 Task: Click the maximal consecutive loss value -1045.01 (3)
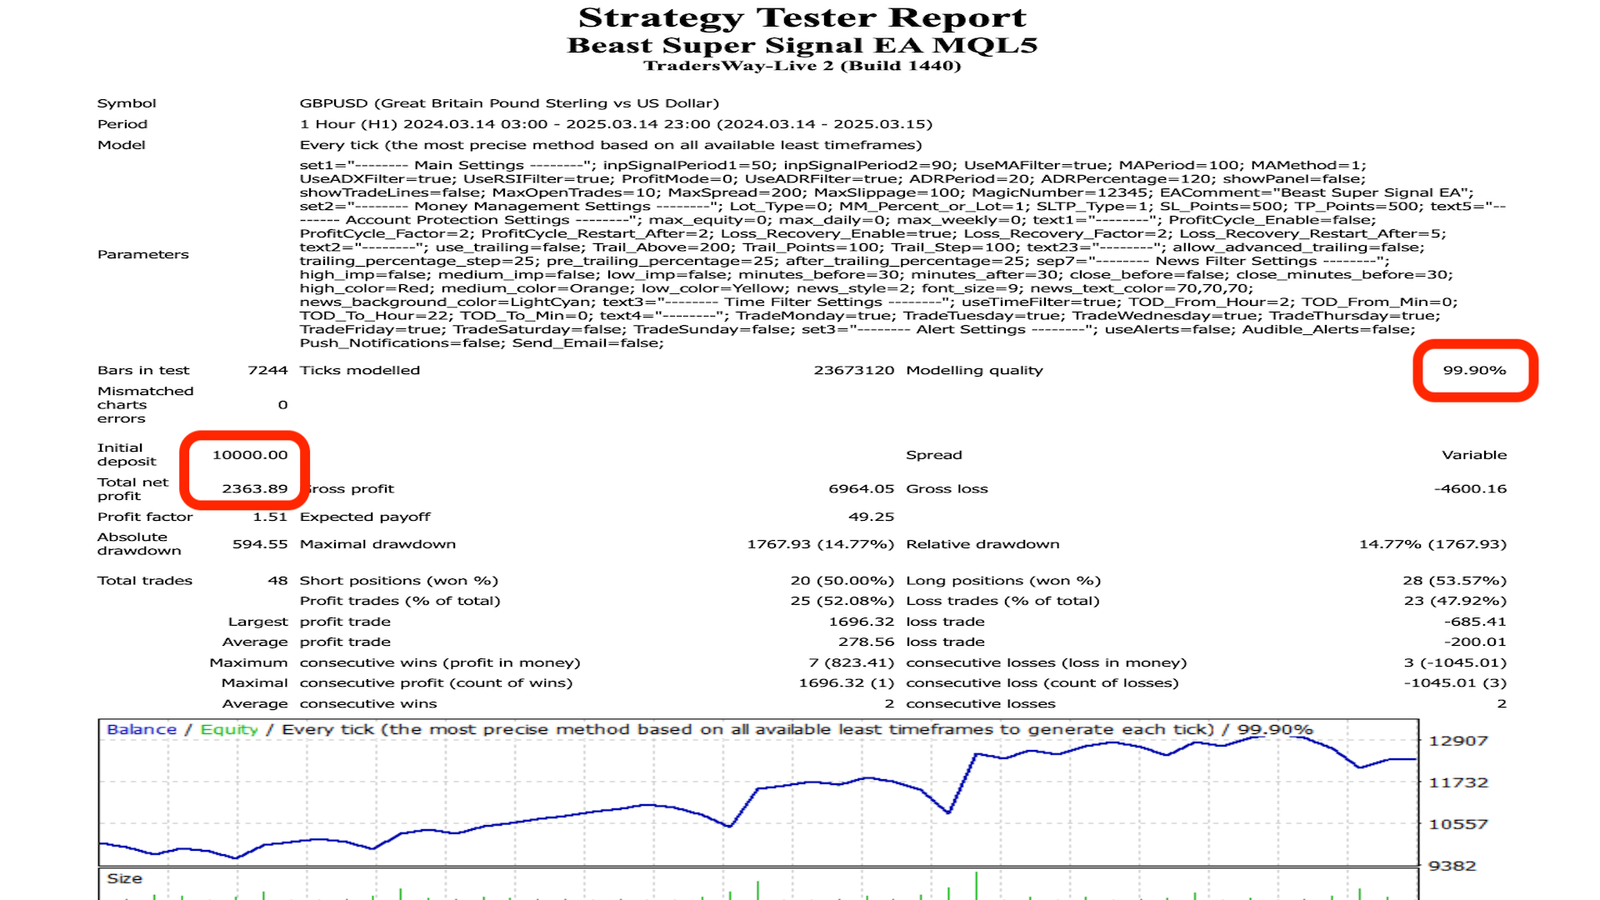[1455, 683]
